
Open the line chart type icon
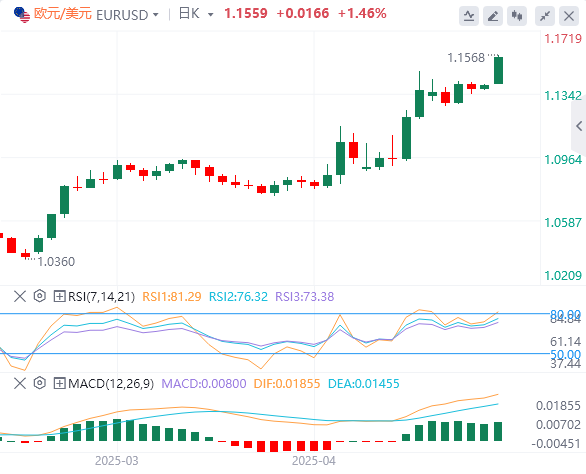point(469,16)
